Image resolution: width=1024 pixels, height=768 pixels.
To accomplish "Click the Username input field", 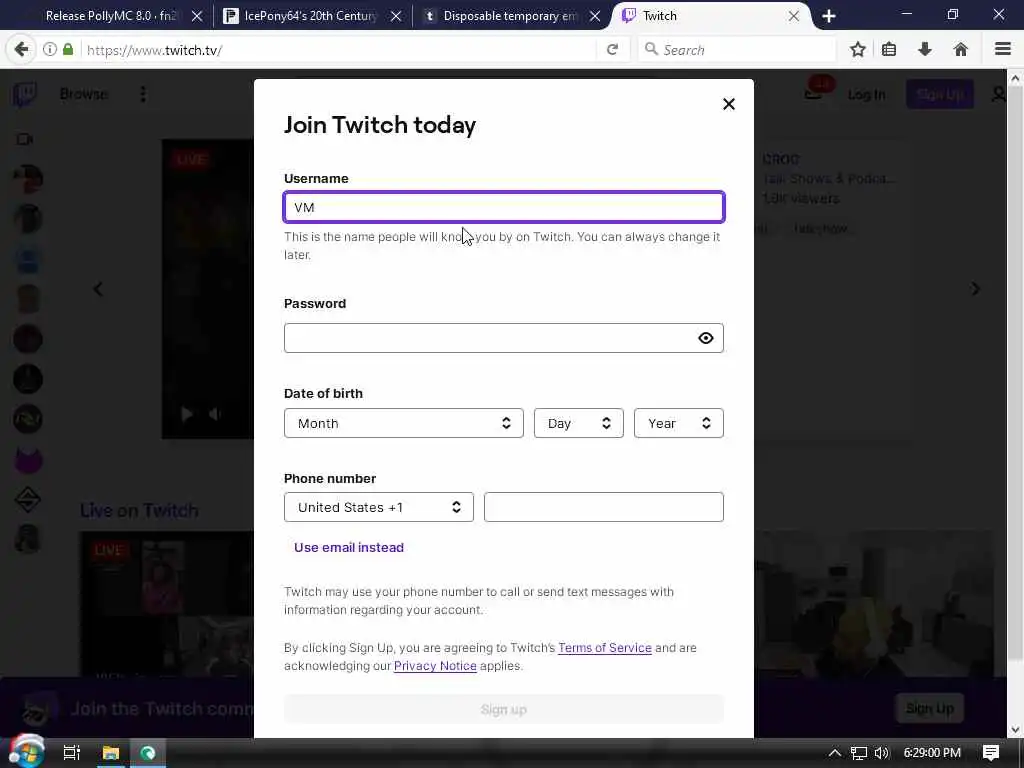I will pos(504,207).
